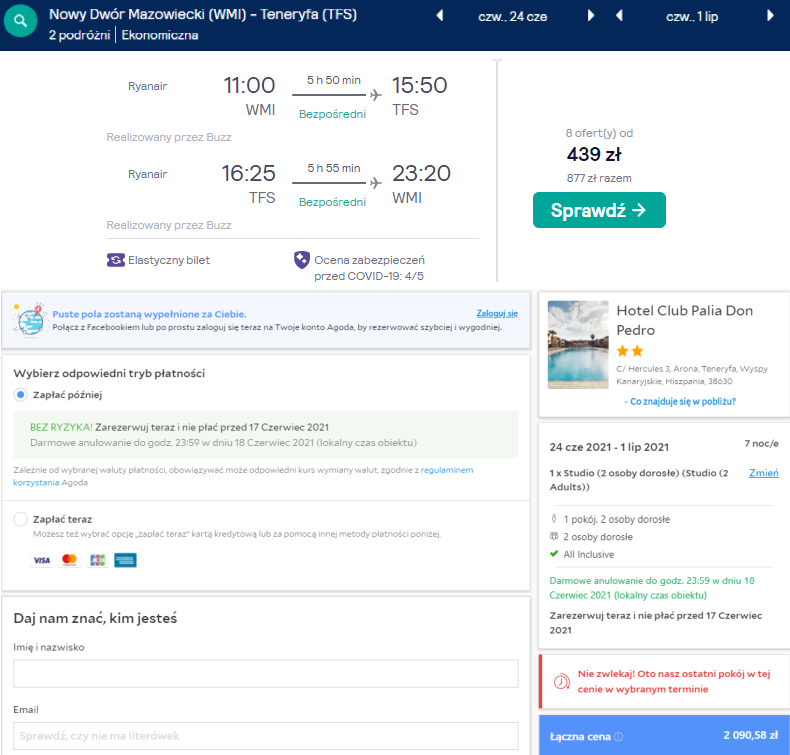The width and height of the screenshot is (790, 755).
Task: Click the 8 ofert(y) od label
Action: (599, 133)
